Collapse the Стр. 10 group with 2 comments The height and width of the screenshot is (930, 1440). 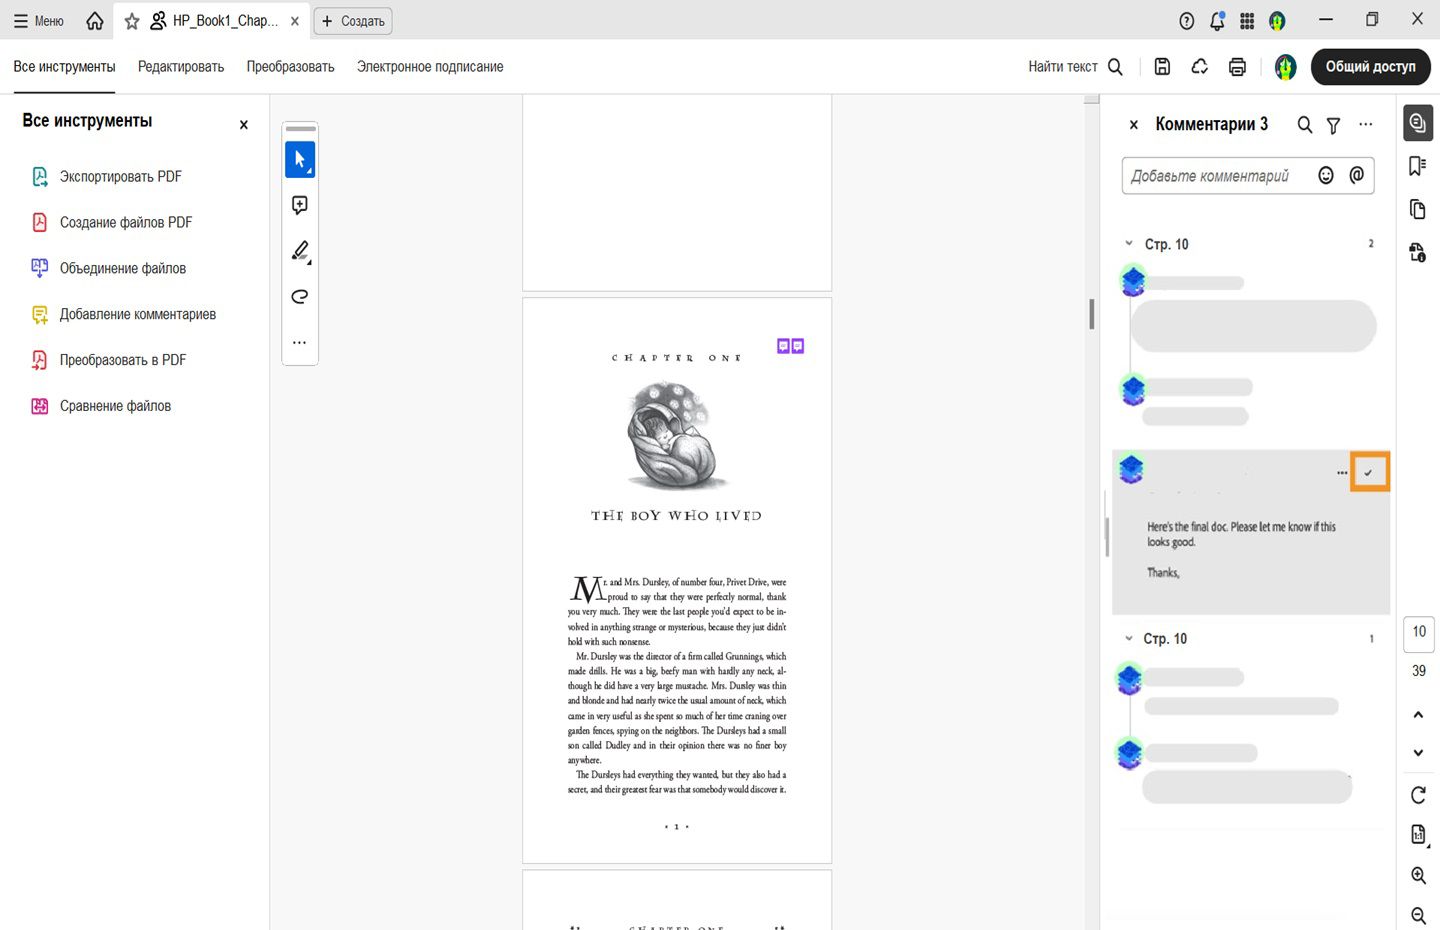1129,244
